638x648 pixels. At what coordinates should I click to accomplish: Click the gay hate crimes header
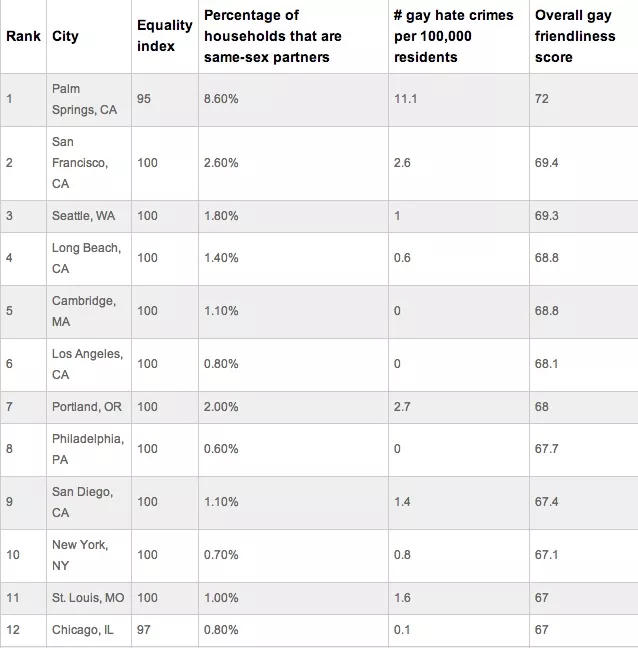click(x=459, y=36)
